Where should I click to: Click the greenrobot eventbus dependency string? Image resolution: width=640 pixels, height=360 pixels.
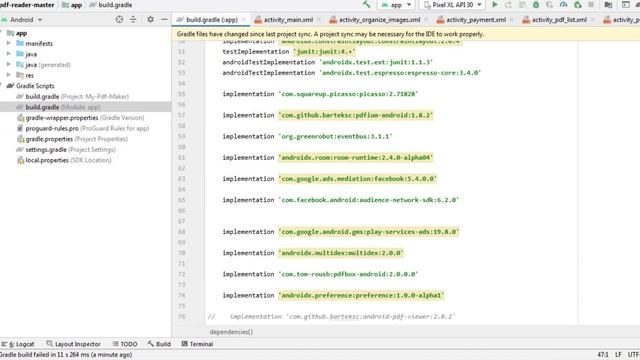pos(335,136)
